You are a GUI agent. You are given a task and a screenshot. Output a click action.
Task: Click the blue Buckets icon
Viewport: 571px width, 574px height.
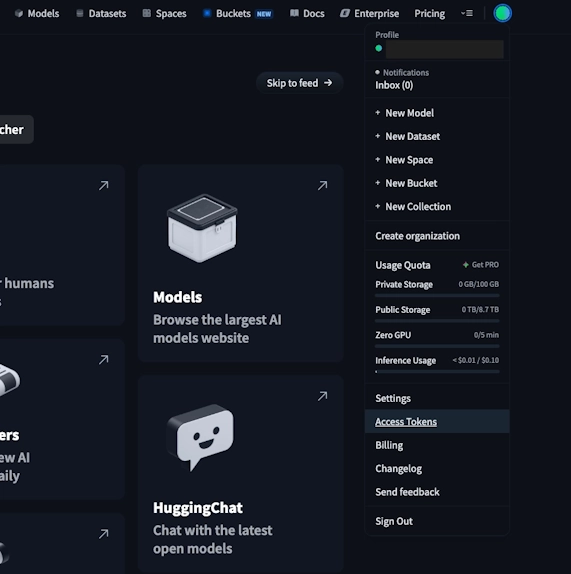tap(207, 14)
